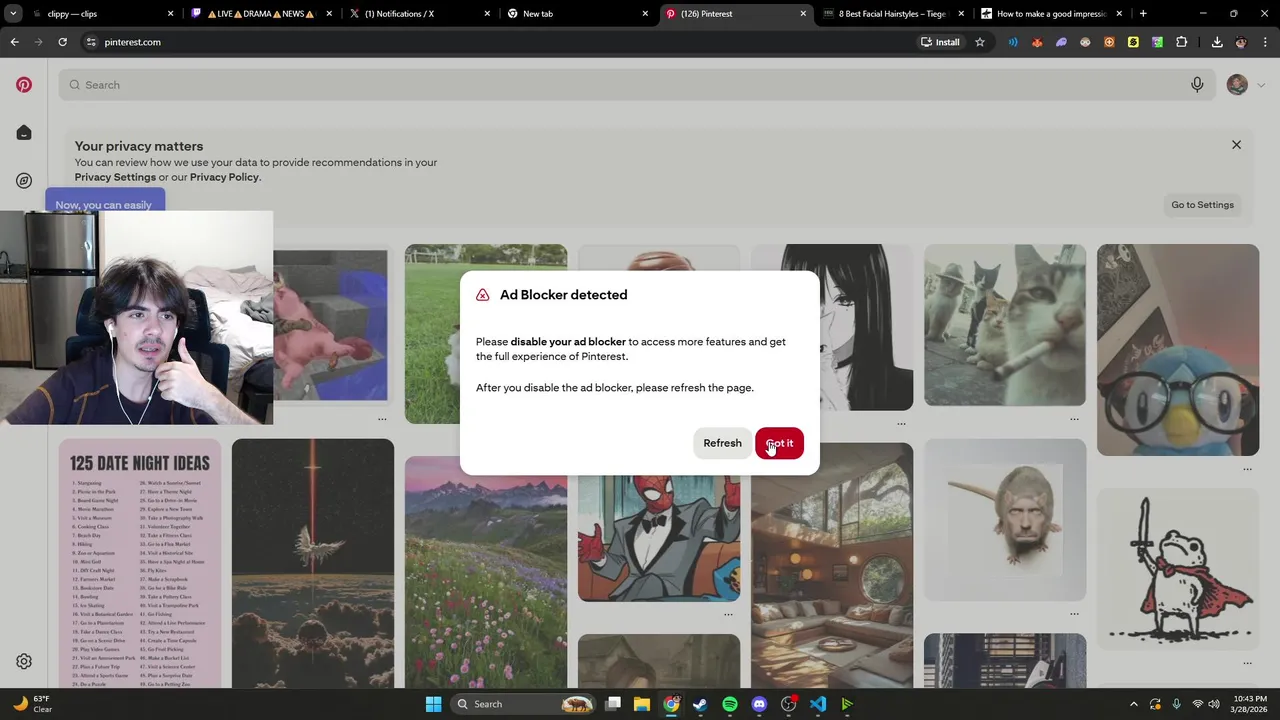This screenshot has width=1280, height=720.
Task: Open the blue penguin plush with glasses pin
Action: coord(1178,350)
